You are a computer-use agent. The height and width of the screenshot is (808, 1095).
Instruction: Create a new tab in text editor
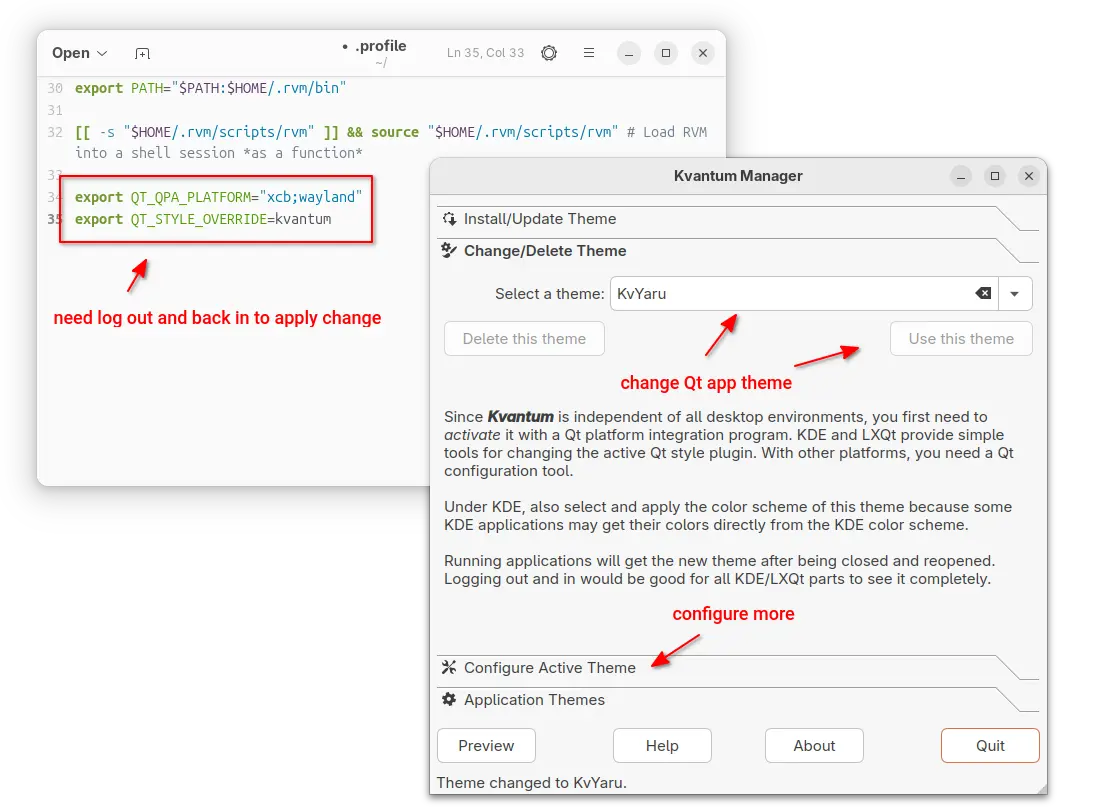(x=143, y=53)
